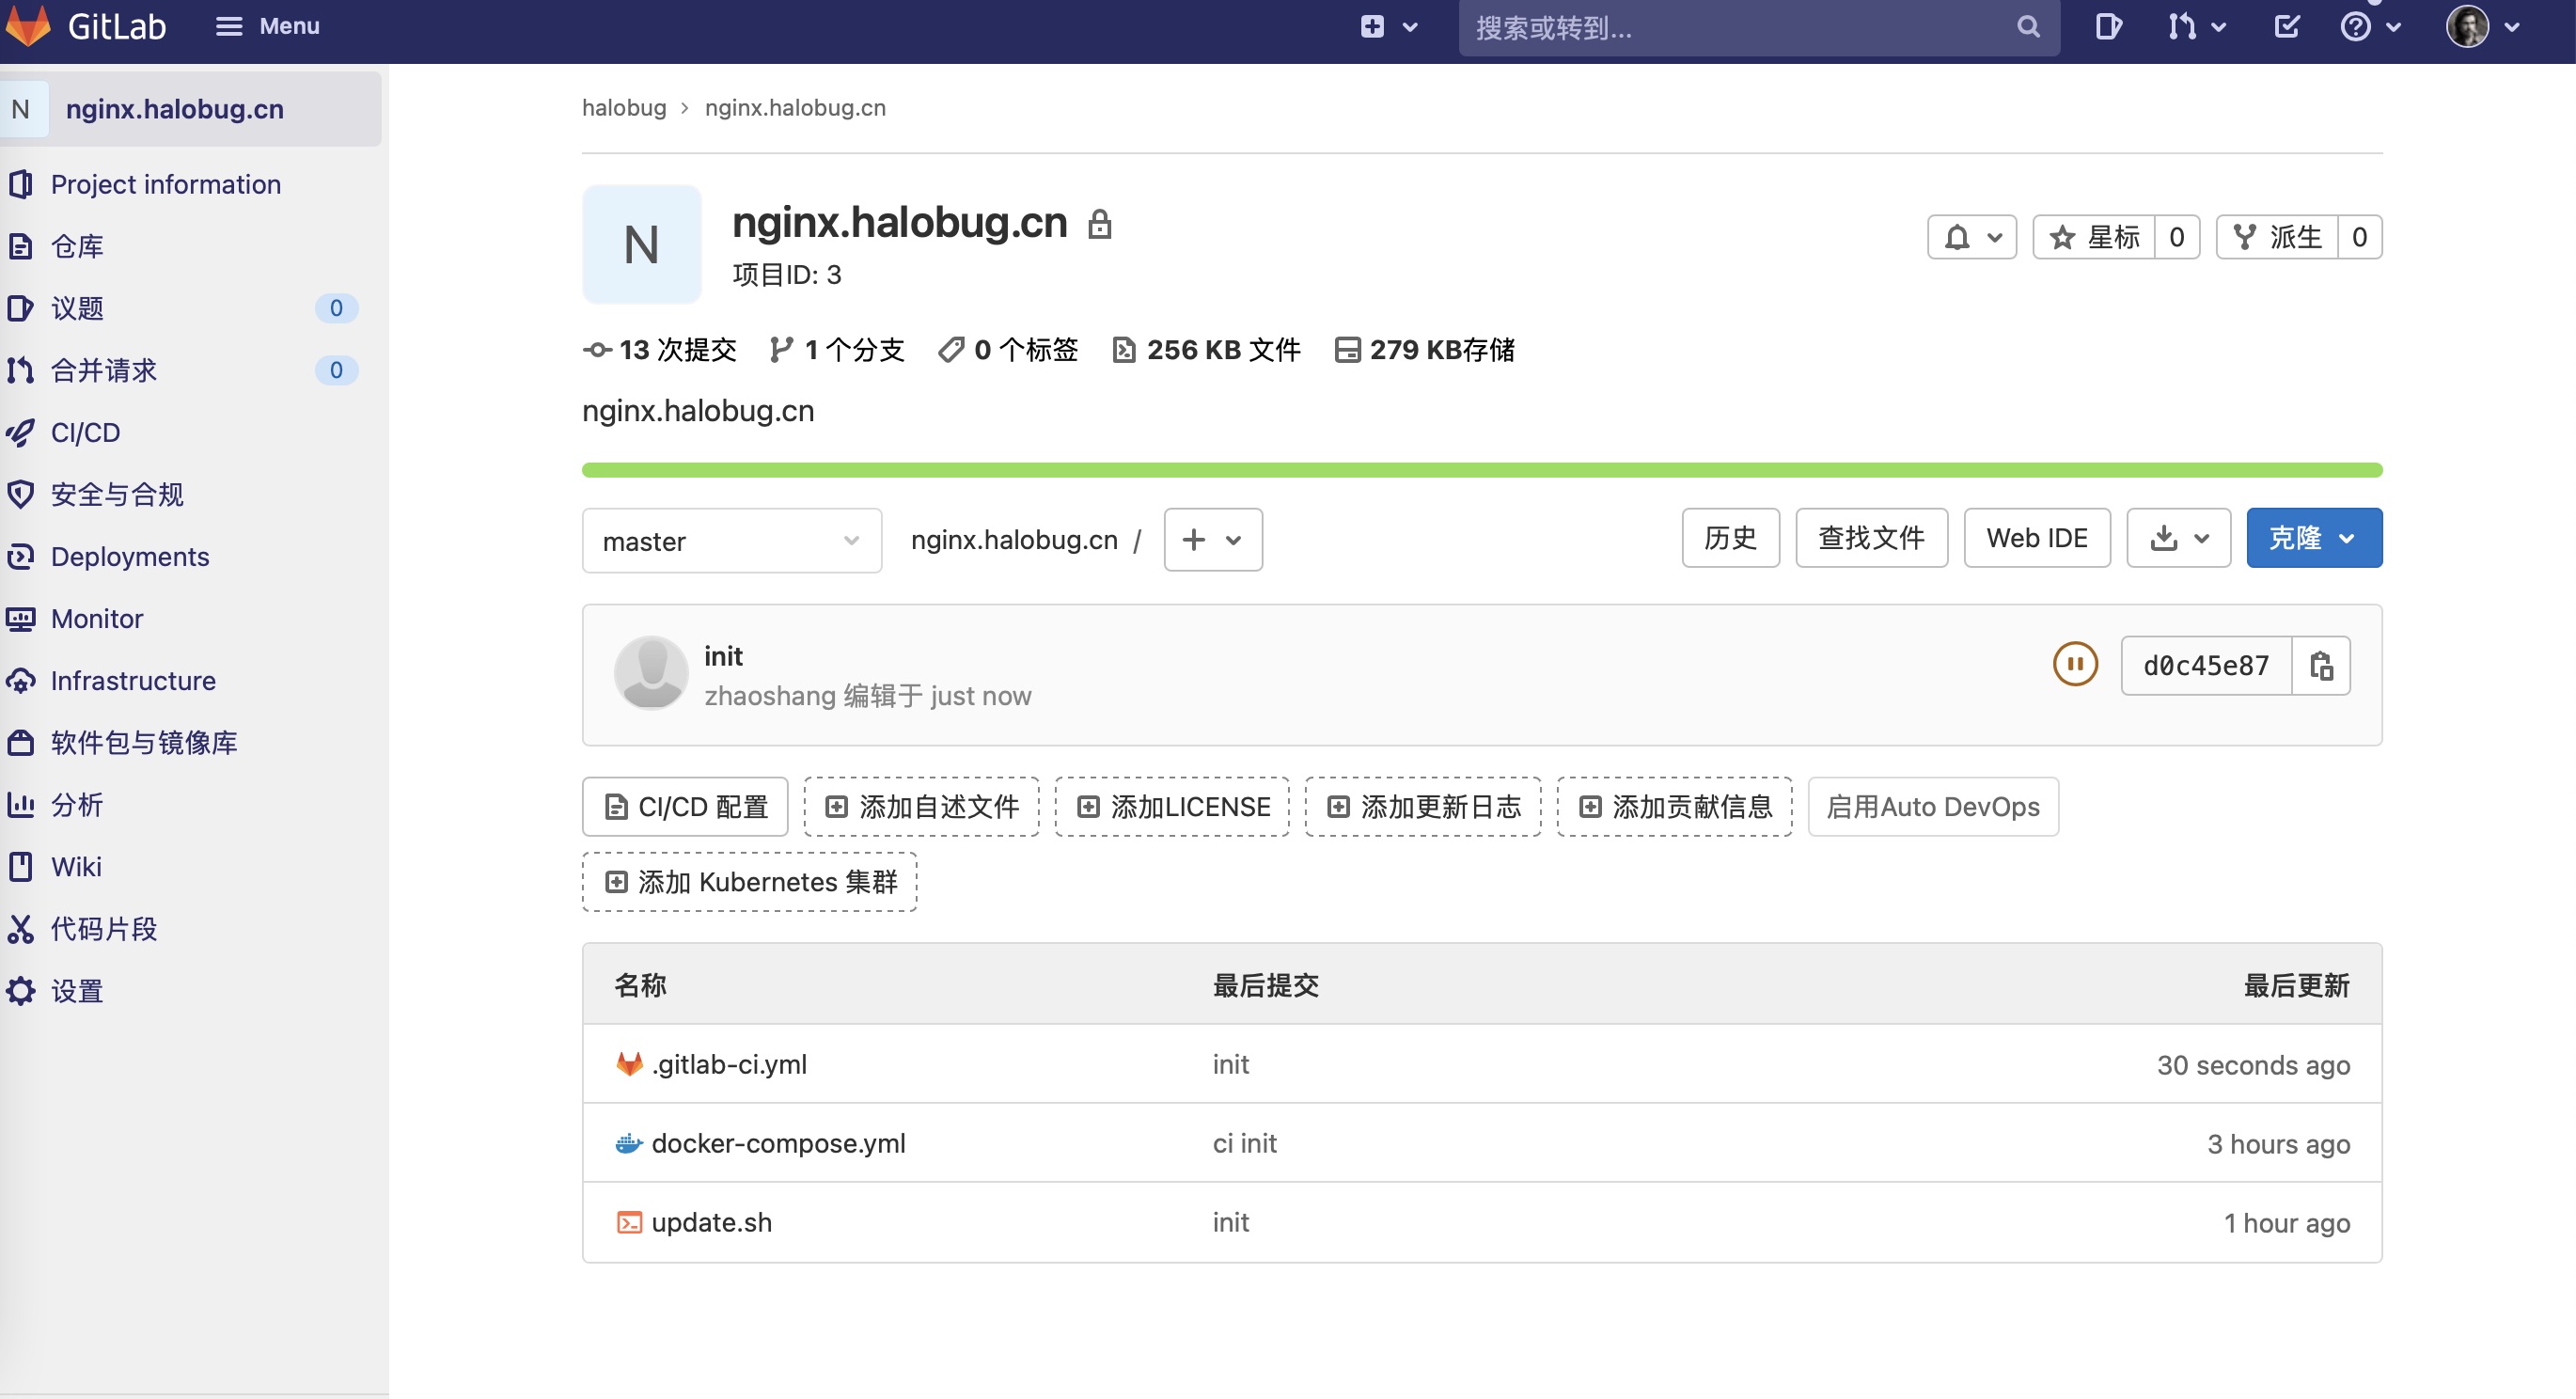Click 添加贡献信息 add contributing button
Viewport: 2576px width, 1399px height.
(1674, 806)
